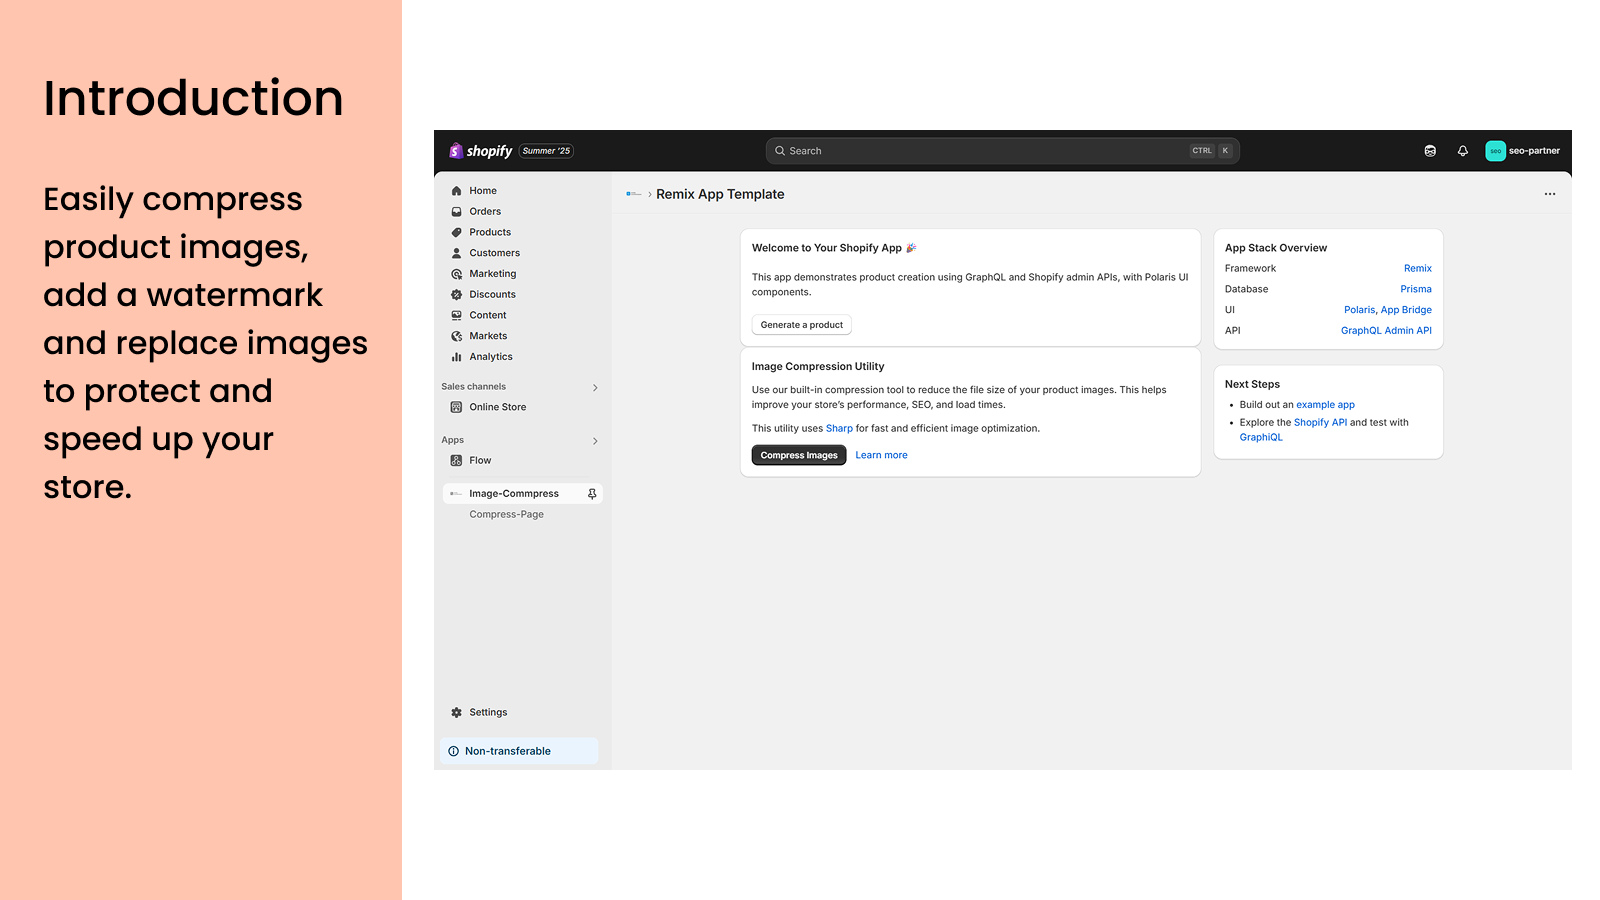Click the Remix App Template page title
Screen dimensions: 1600x900
(720, 194)
